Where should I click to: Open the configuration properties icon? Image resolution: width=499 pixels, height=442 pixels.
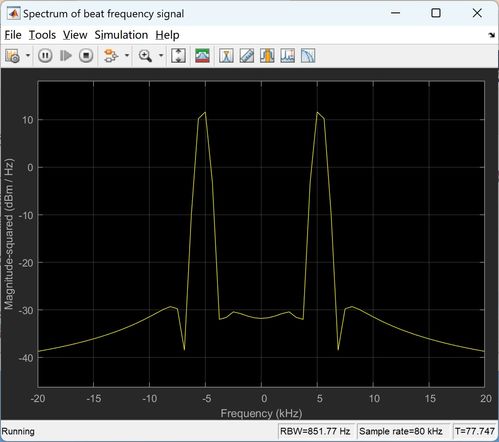click(x=13, y=56)
